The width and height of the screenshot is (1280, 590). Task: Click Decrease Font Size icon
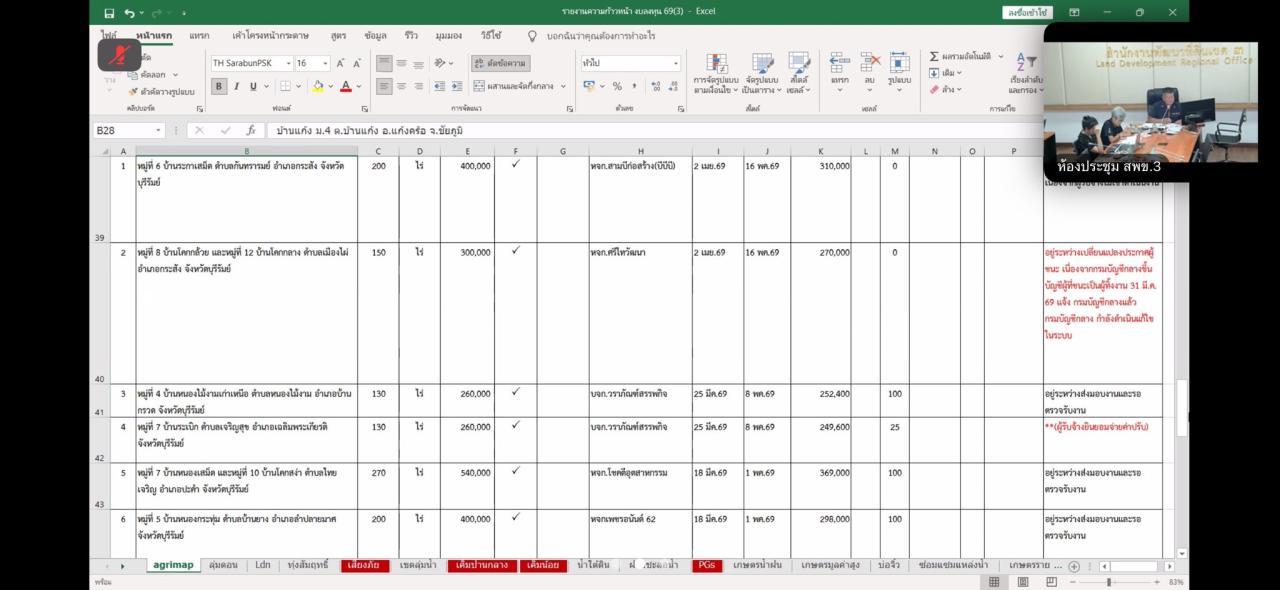click(357, 63)
